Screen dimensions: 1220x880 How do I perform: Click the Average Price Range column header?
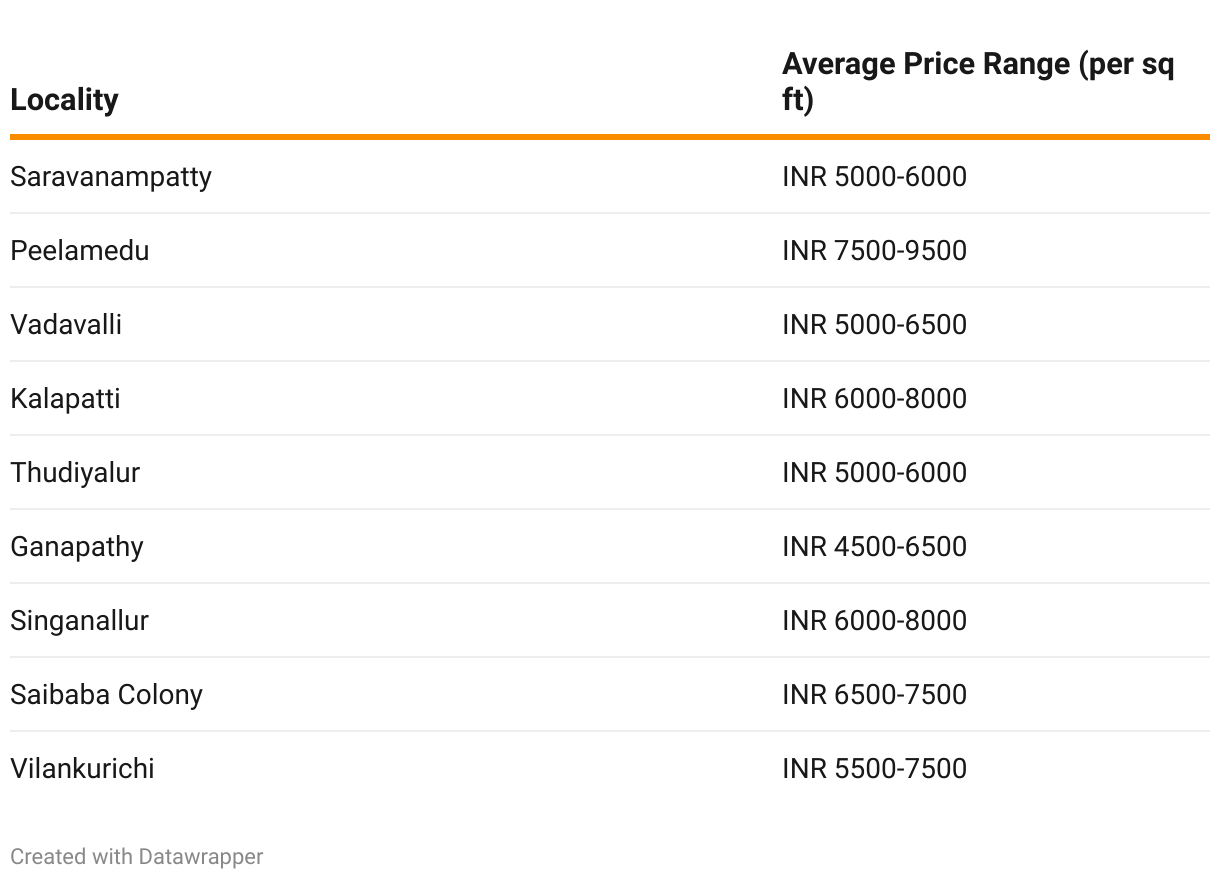click(x=977, y=82)
